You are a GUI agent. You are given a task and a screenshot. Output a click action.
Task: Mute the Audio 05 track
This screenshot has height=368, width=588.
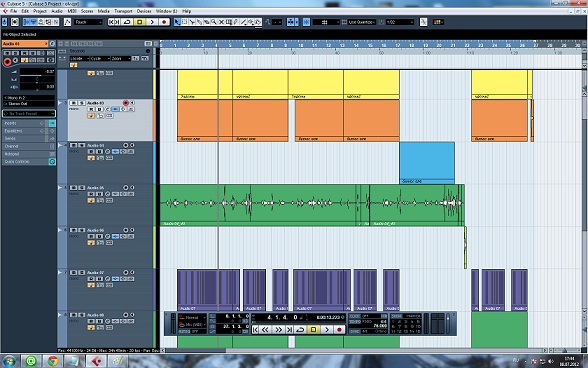tap(74, 188)
